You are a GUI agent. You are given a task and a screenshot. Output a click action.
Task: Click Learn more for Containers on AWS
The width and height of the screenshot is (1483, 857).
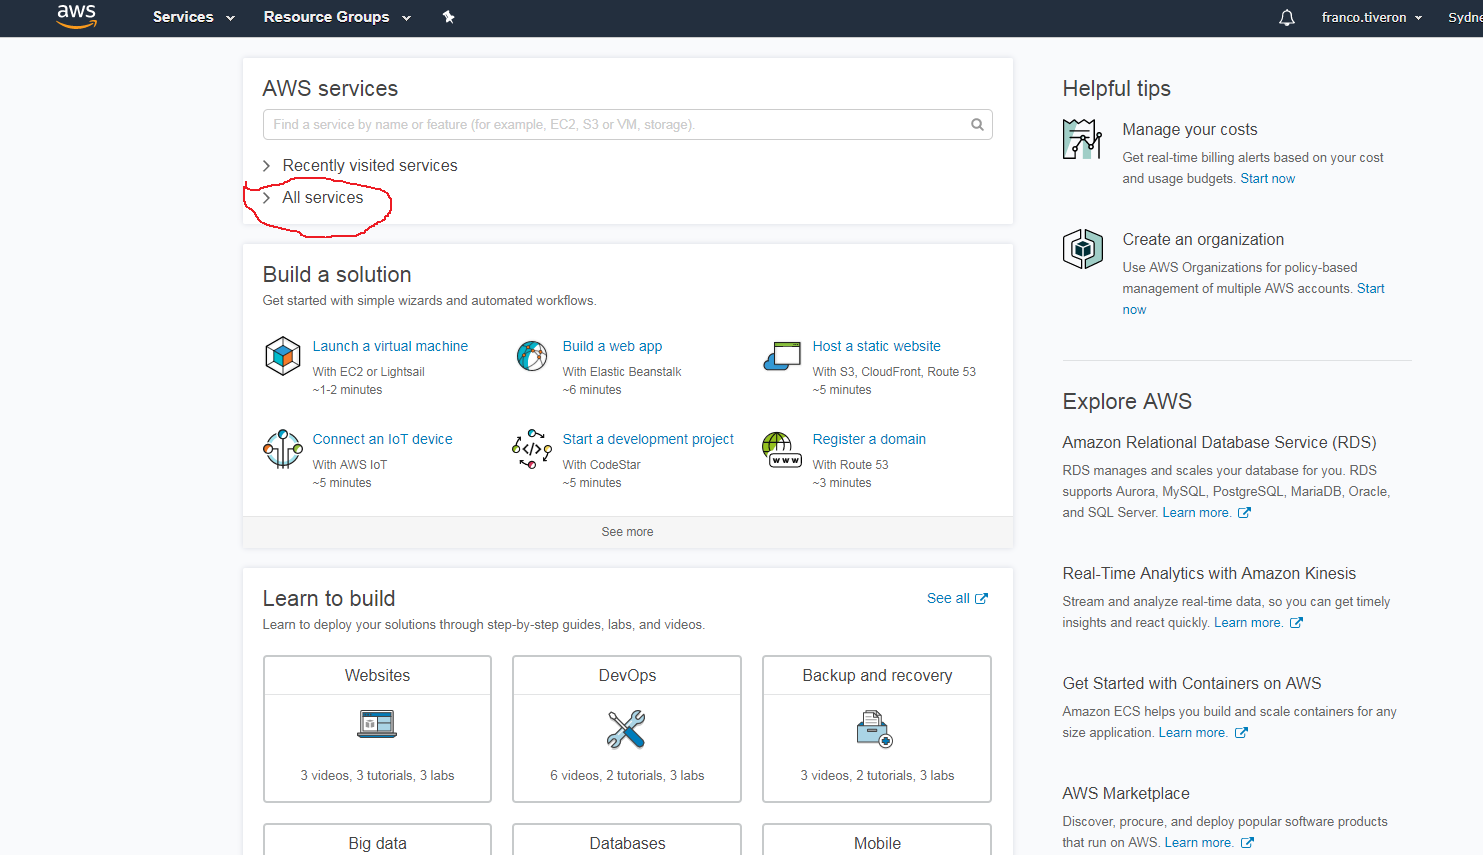(1193, 733)
